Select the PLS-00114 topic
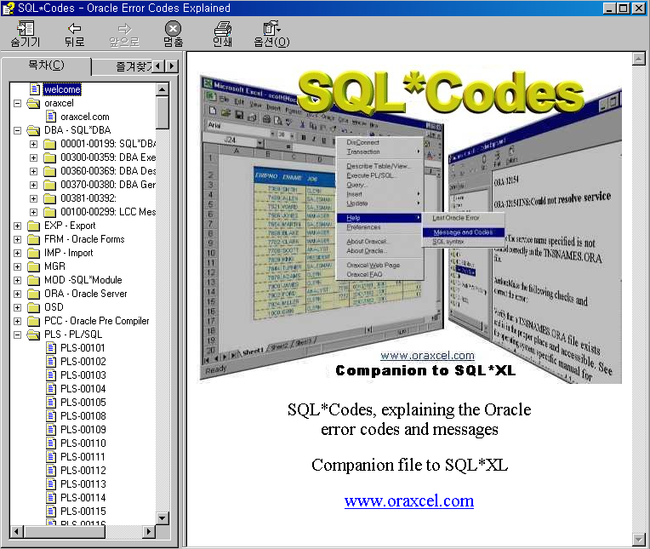 [x=83, y=498]
